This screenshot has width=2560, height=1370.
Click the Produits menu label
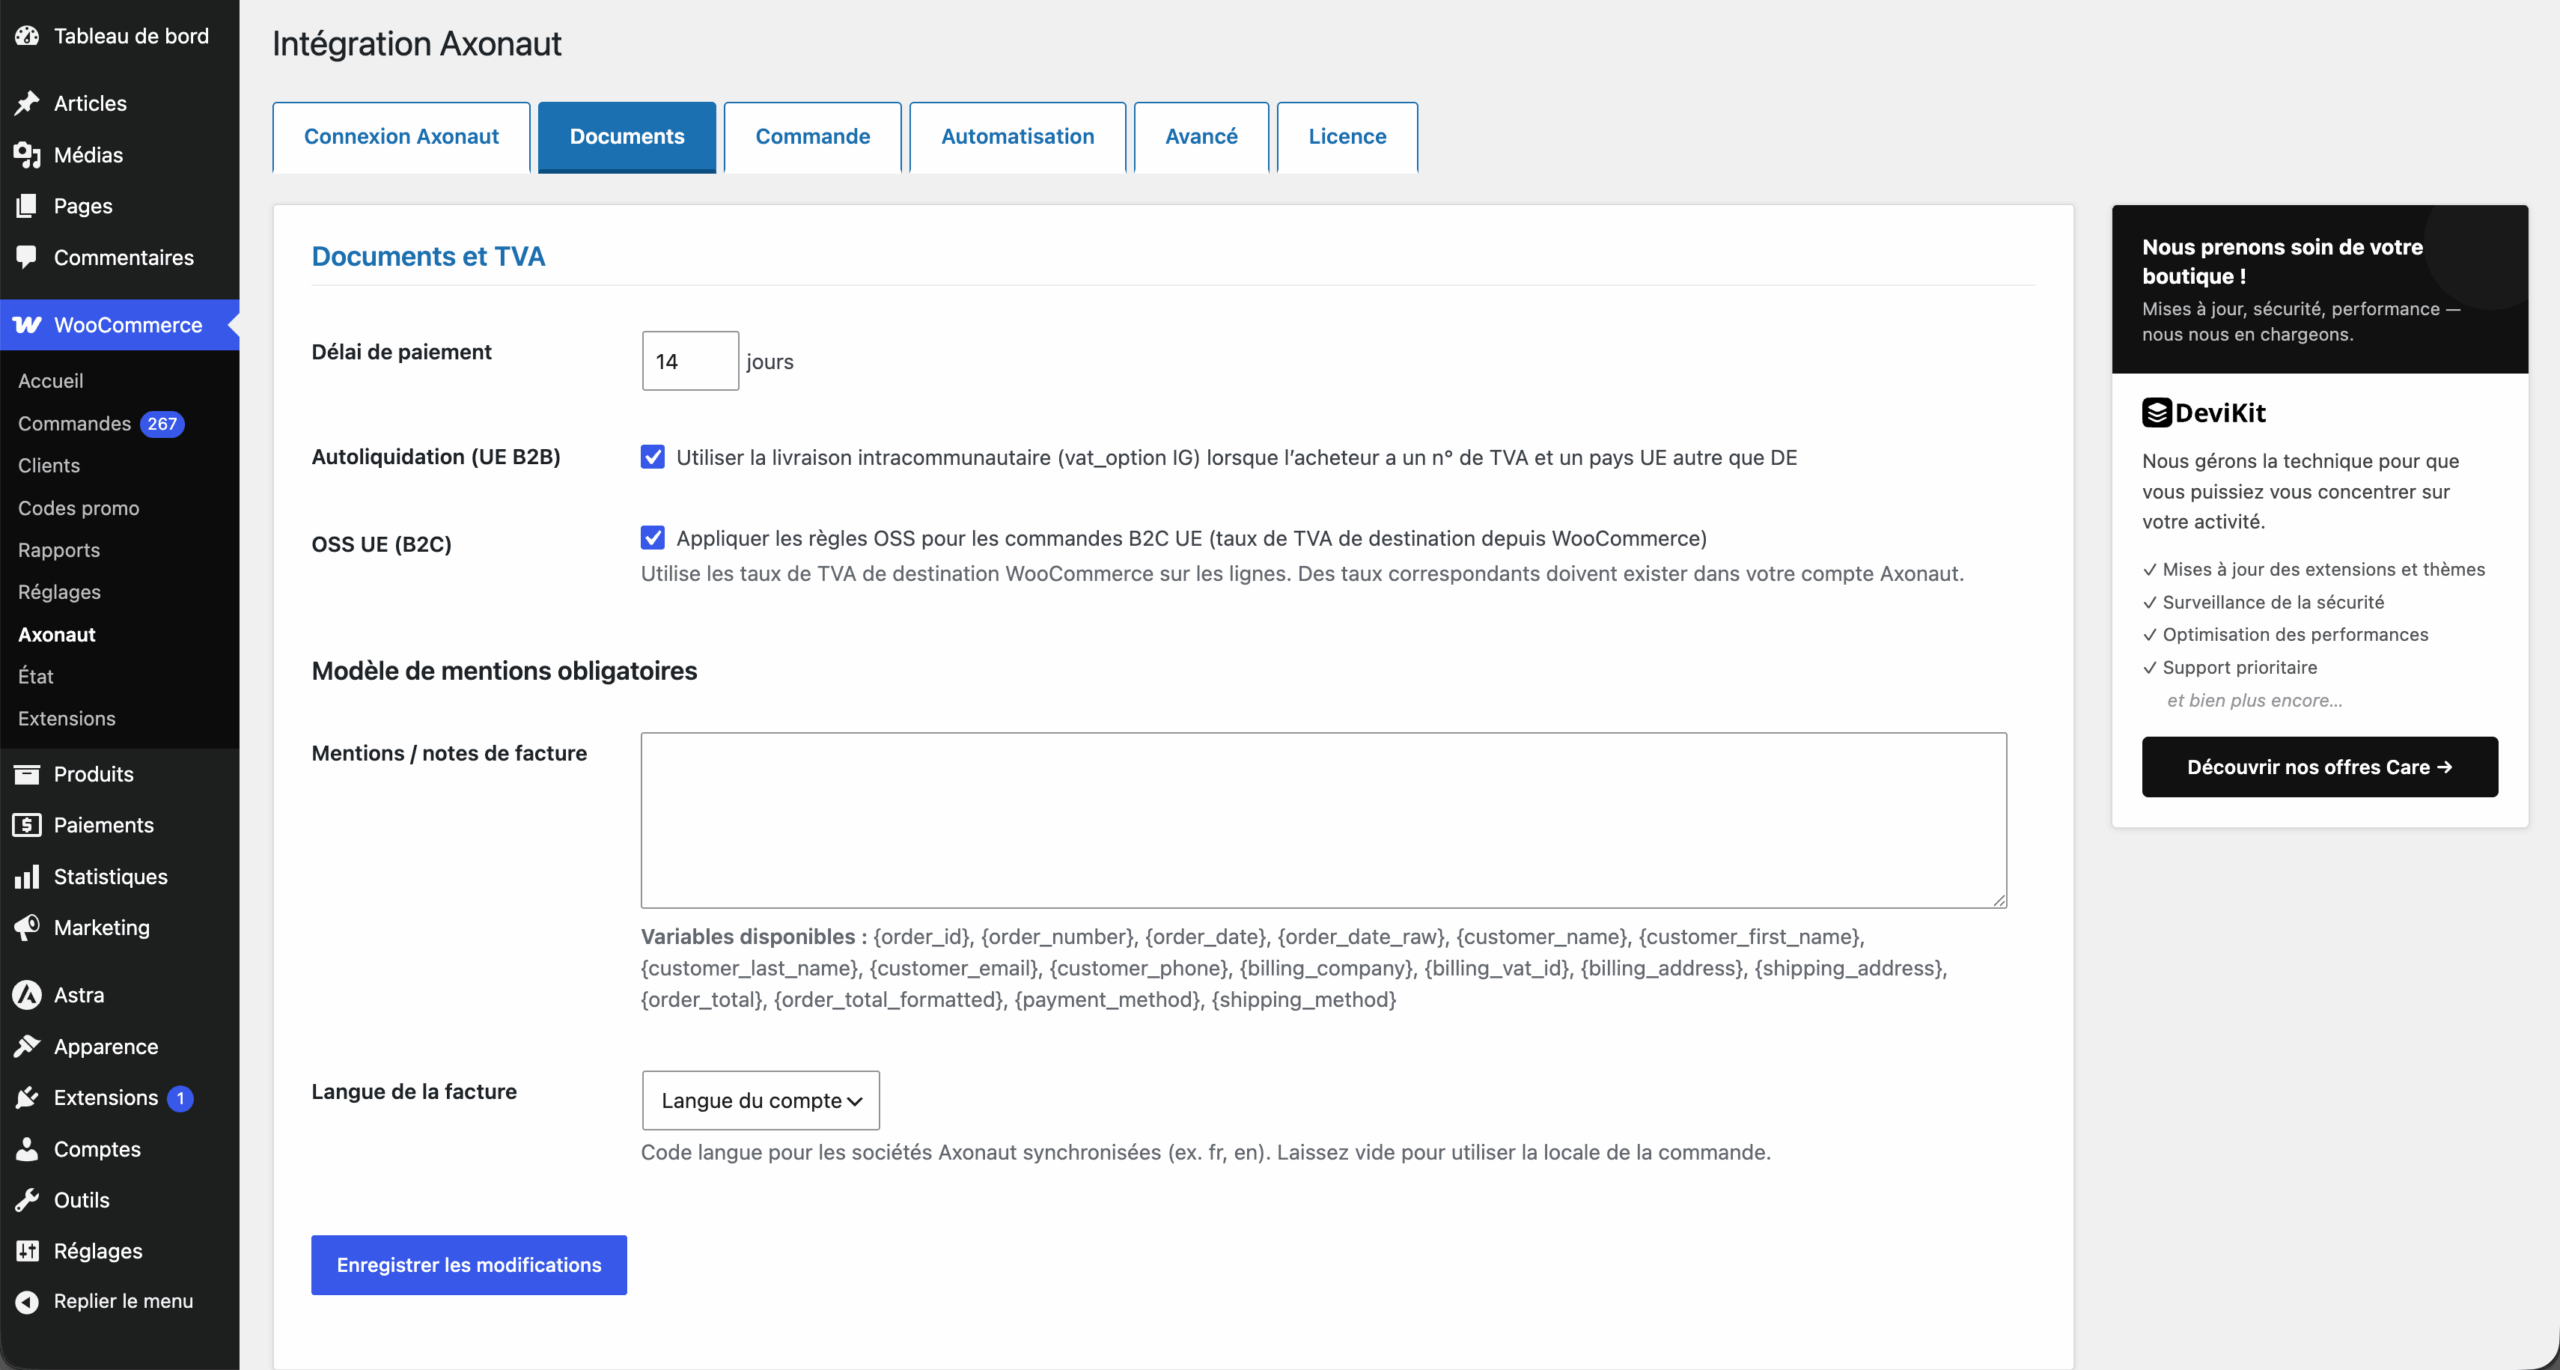pyautogui.click(x=94, y=774)
